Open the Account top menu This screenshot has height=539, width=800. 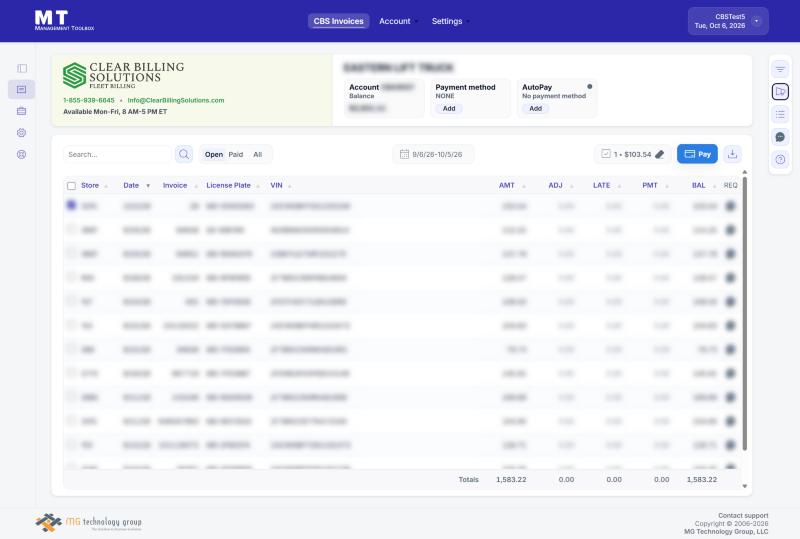click(x=398, y=21)
